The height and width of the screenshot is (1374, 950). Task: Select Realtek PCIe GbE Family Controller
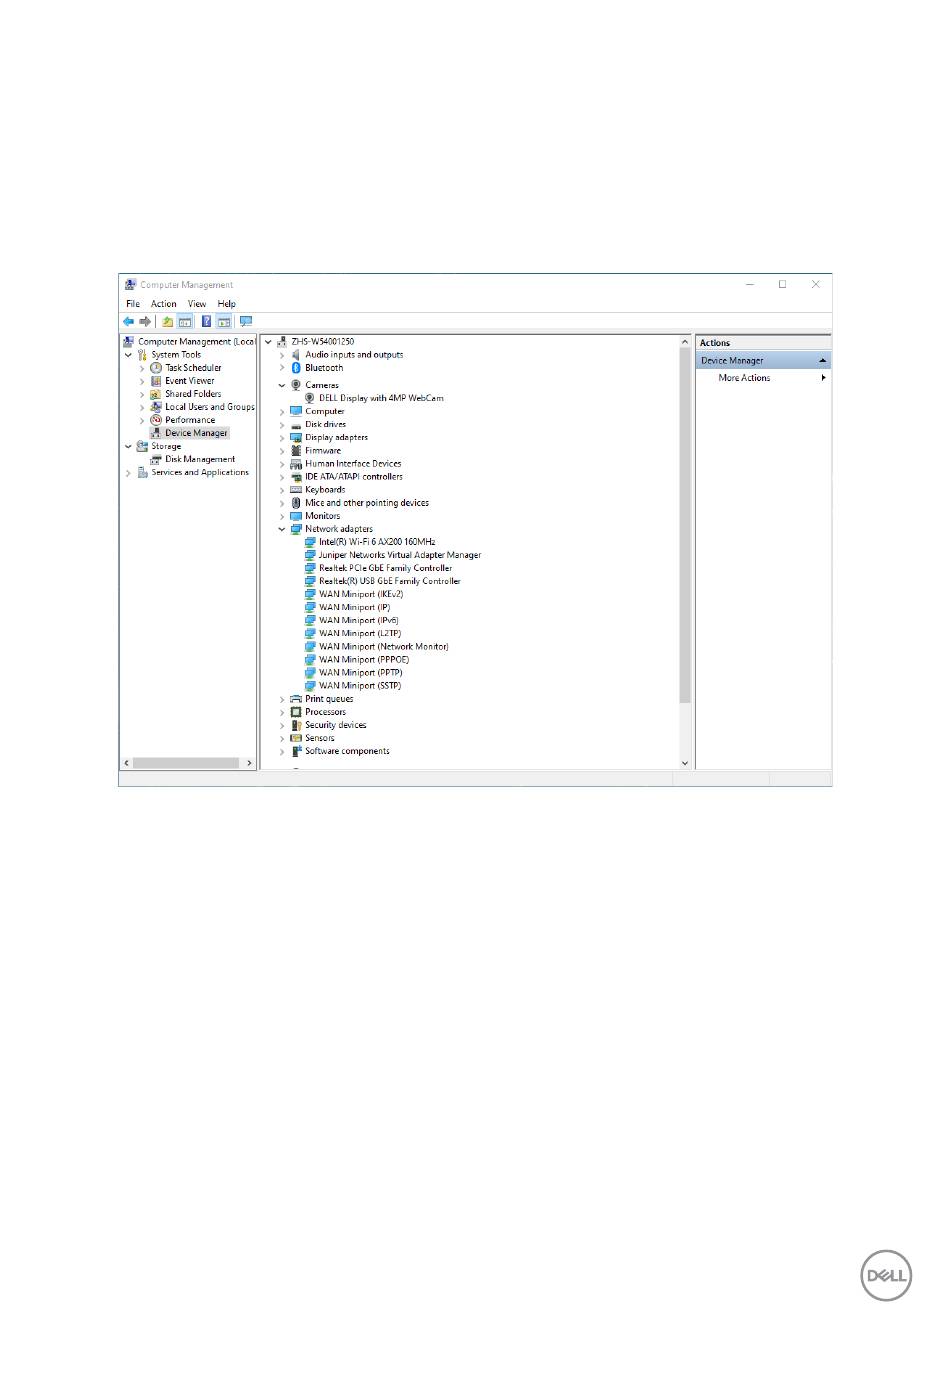385,568
